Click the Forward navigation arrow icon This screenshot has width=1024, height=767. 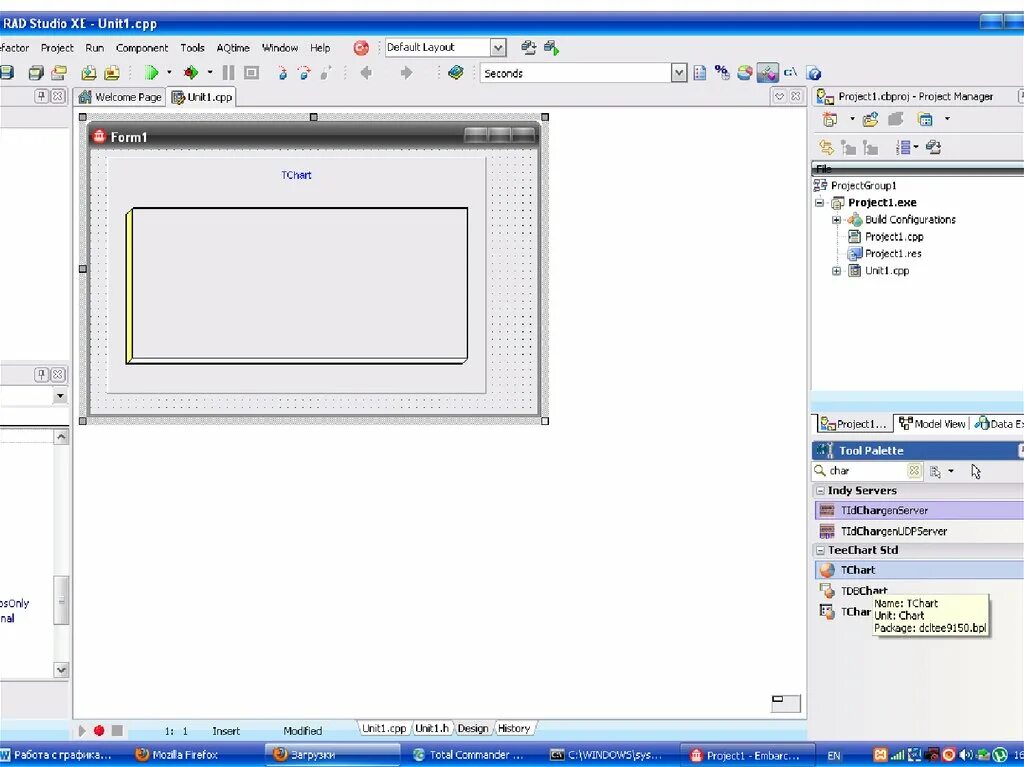pyautogui.click(x=406, y=73)
